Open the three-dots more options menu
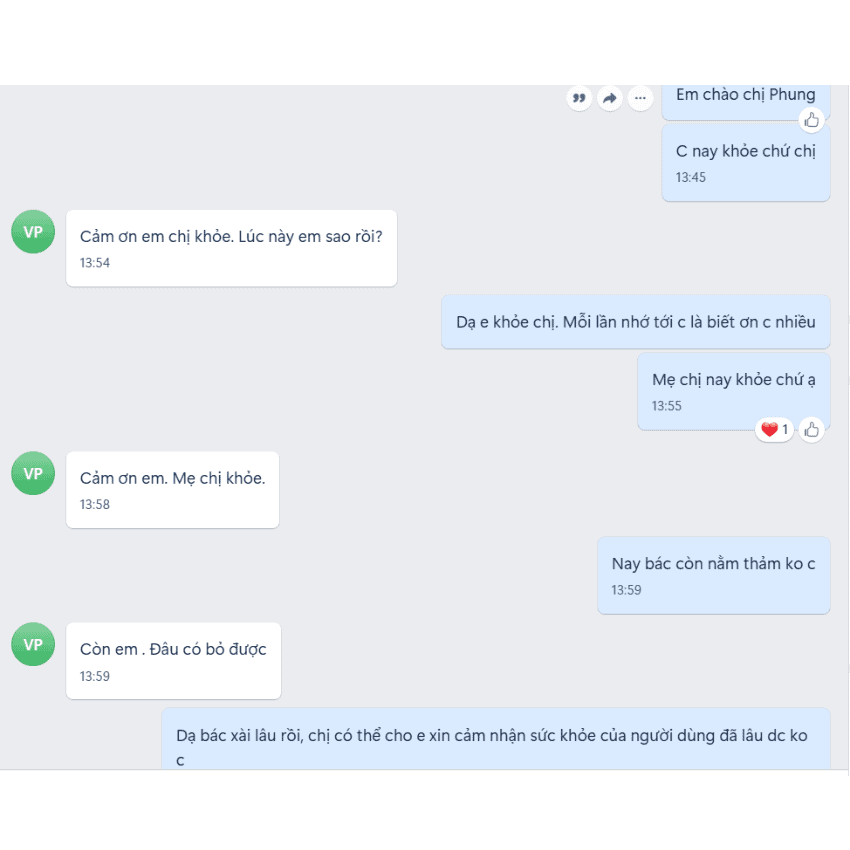The height and width of the screenshot is (850, 850). pyautogui.click(x=640, y=98)
